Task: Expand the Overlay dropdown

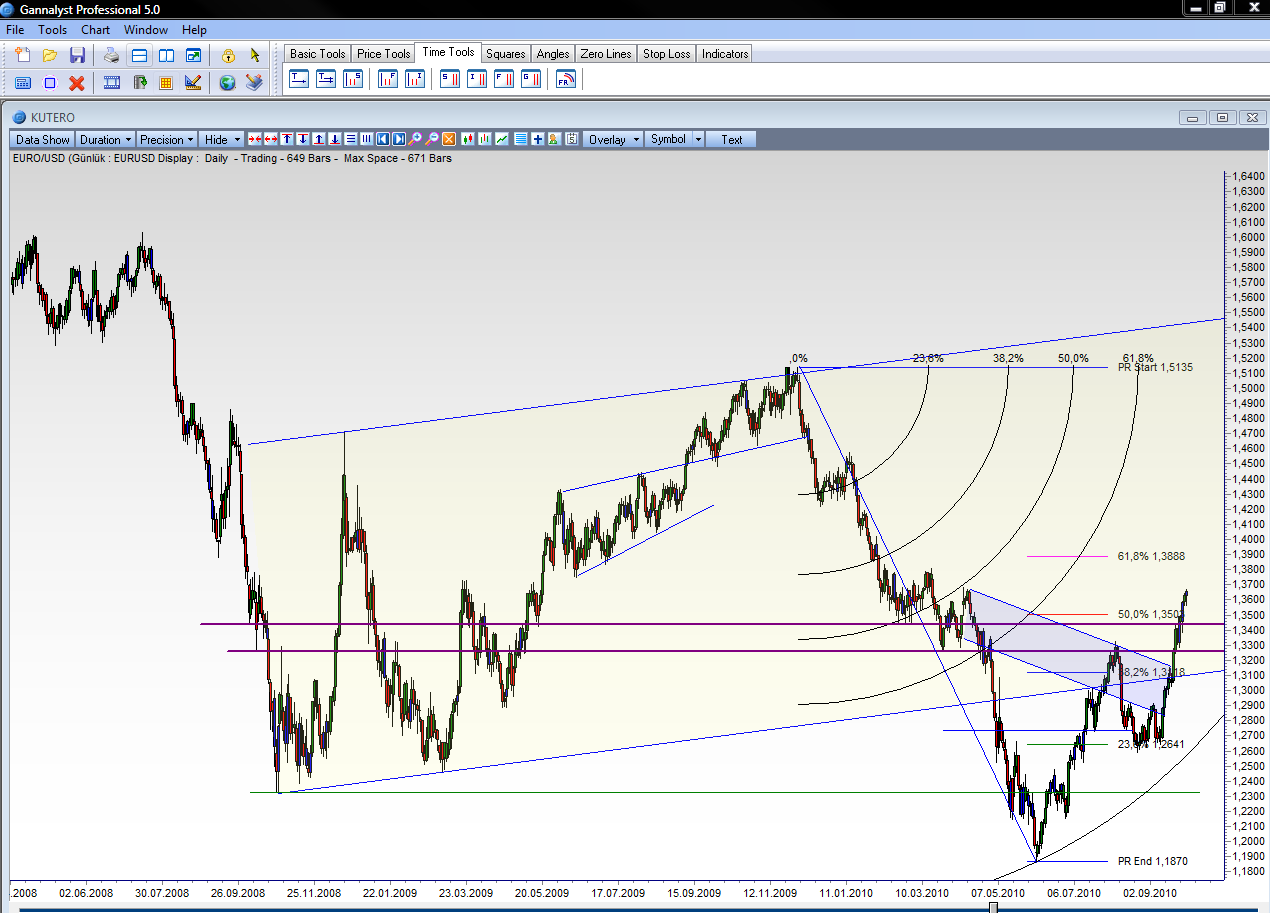Action: 612,139
